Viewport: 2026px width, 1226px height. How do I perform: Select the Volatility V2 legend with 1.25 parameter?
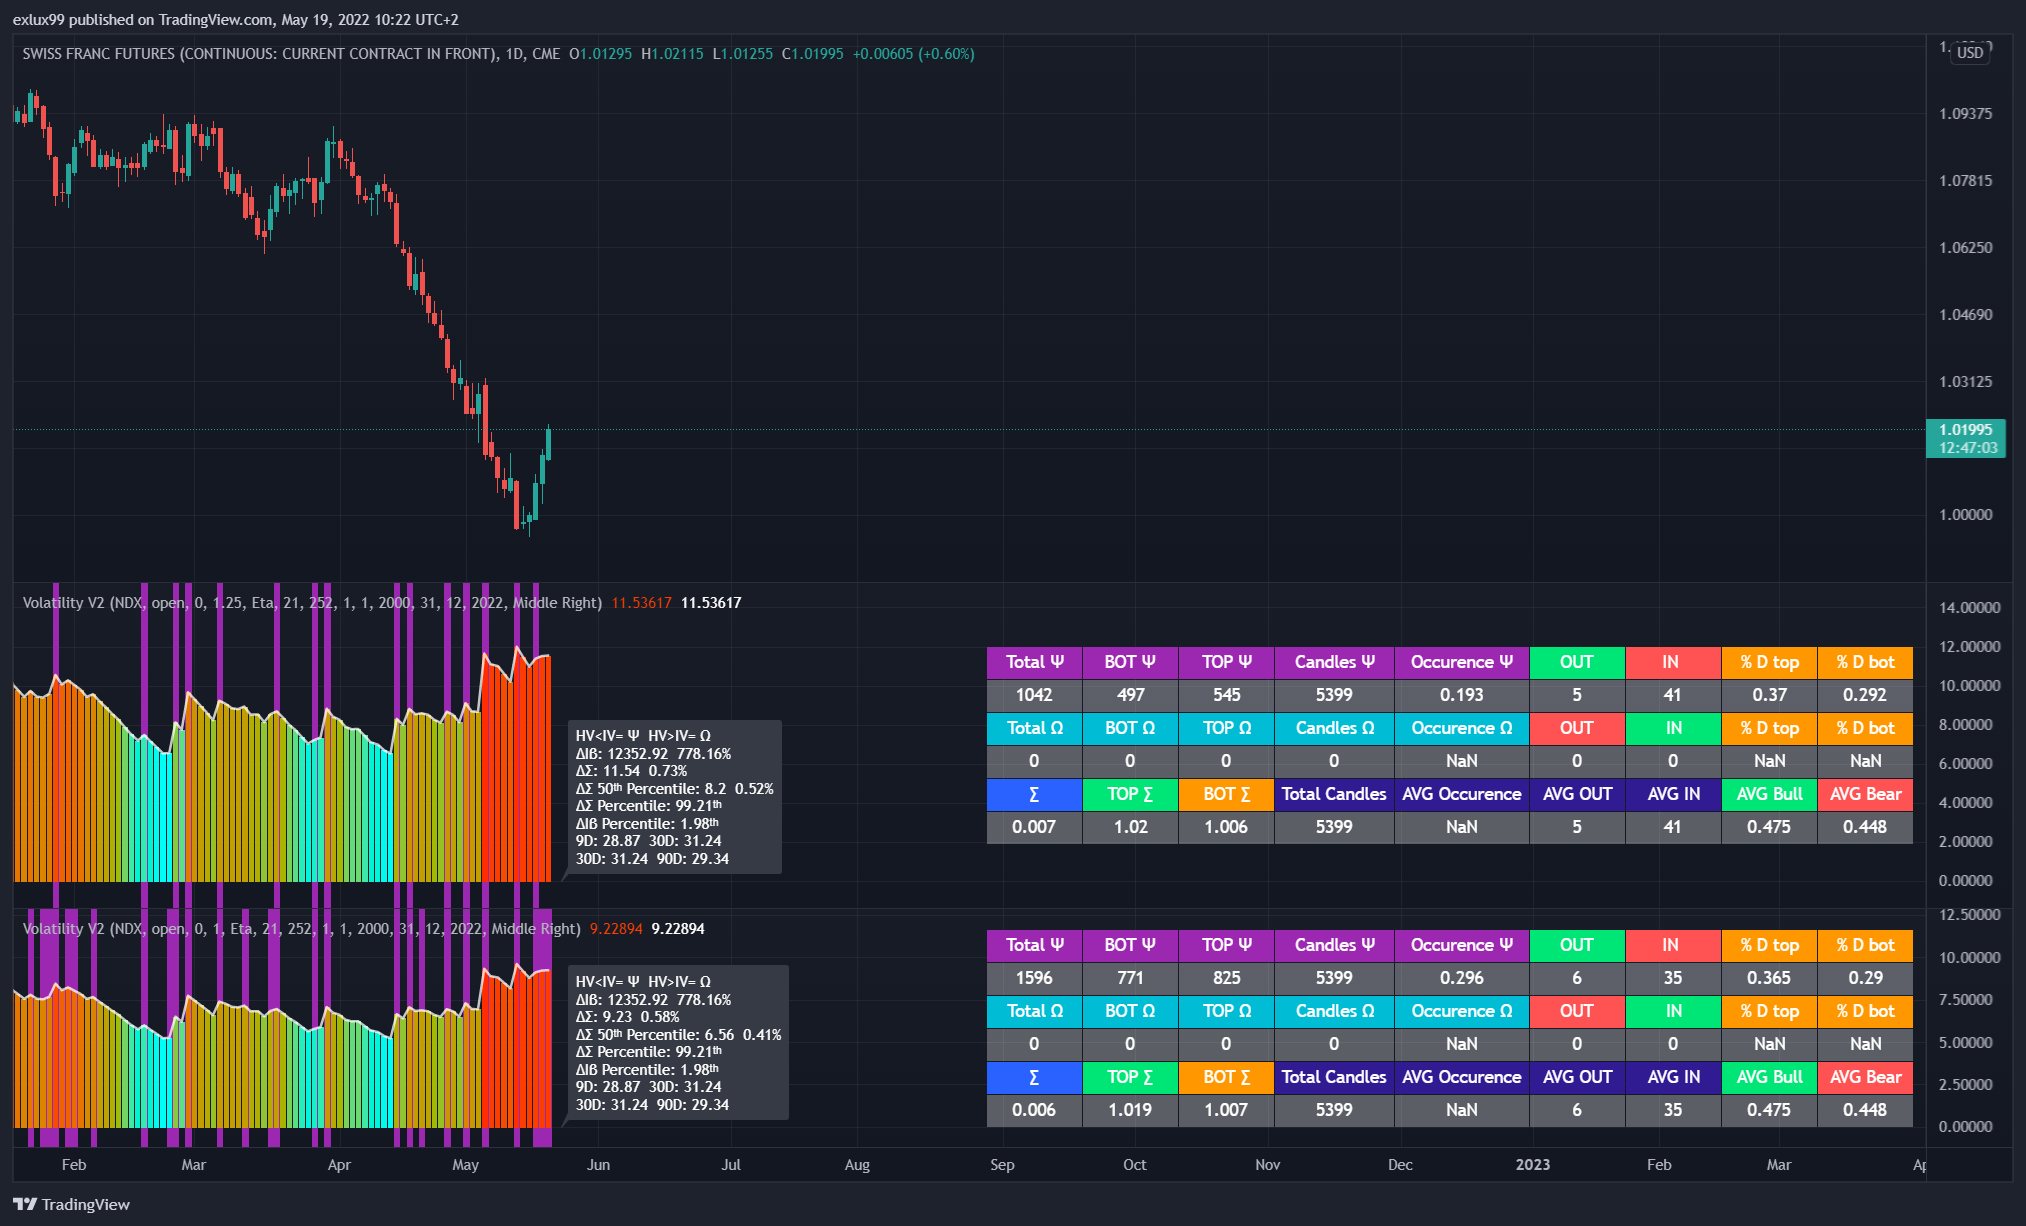point(312,603)
